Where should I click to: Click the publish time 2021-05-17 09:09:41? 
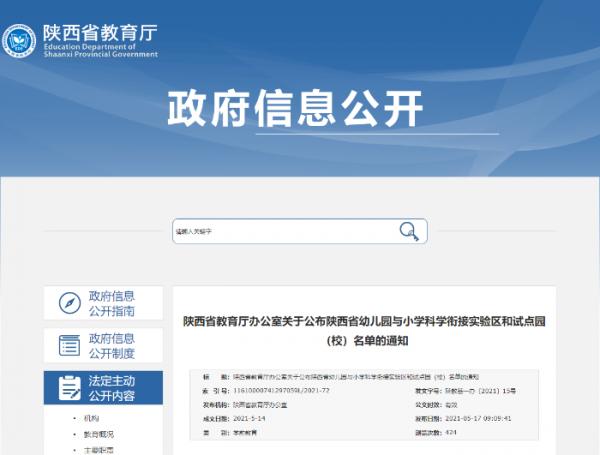tap(478, 419)
